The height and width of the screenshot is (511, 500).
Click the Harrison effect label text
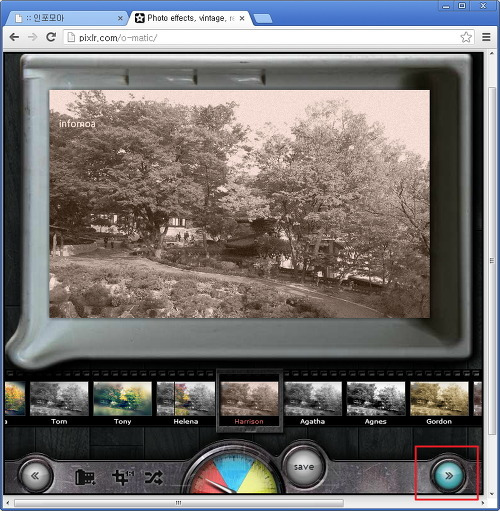(x=249, y=421)
